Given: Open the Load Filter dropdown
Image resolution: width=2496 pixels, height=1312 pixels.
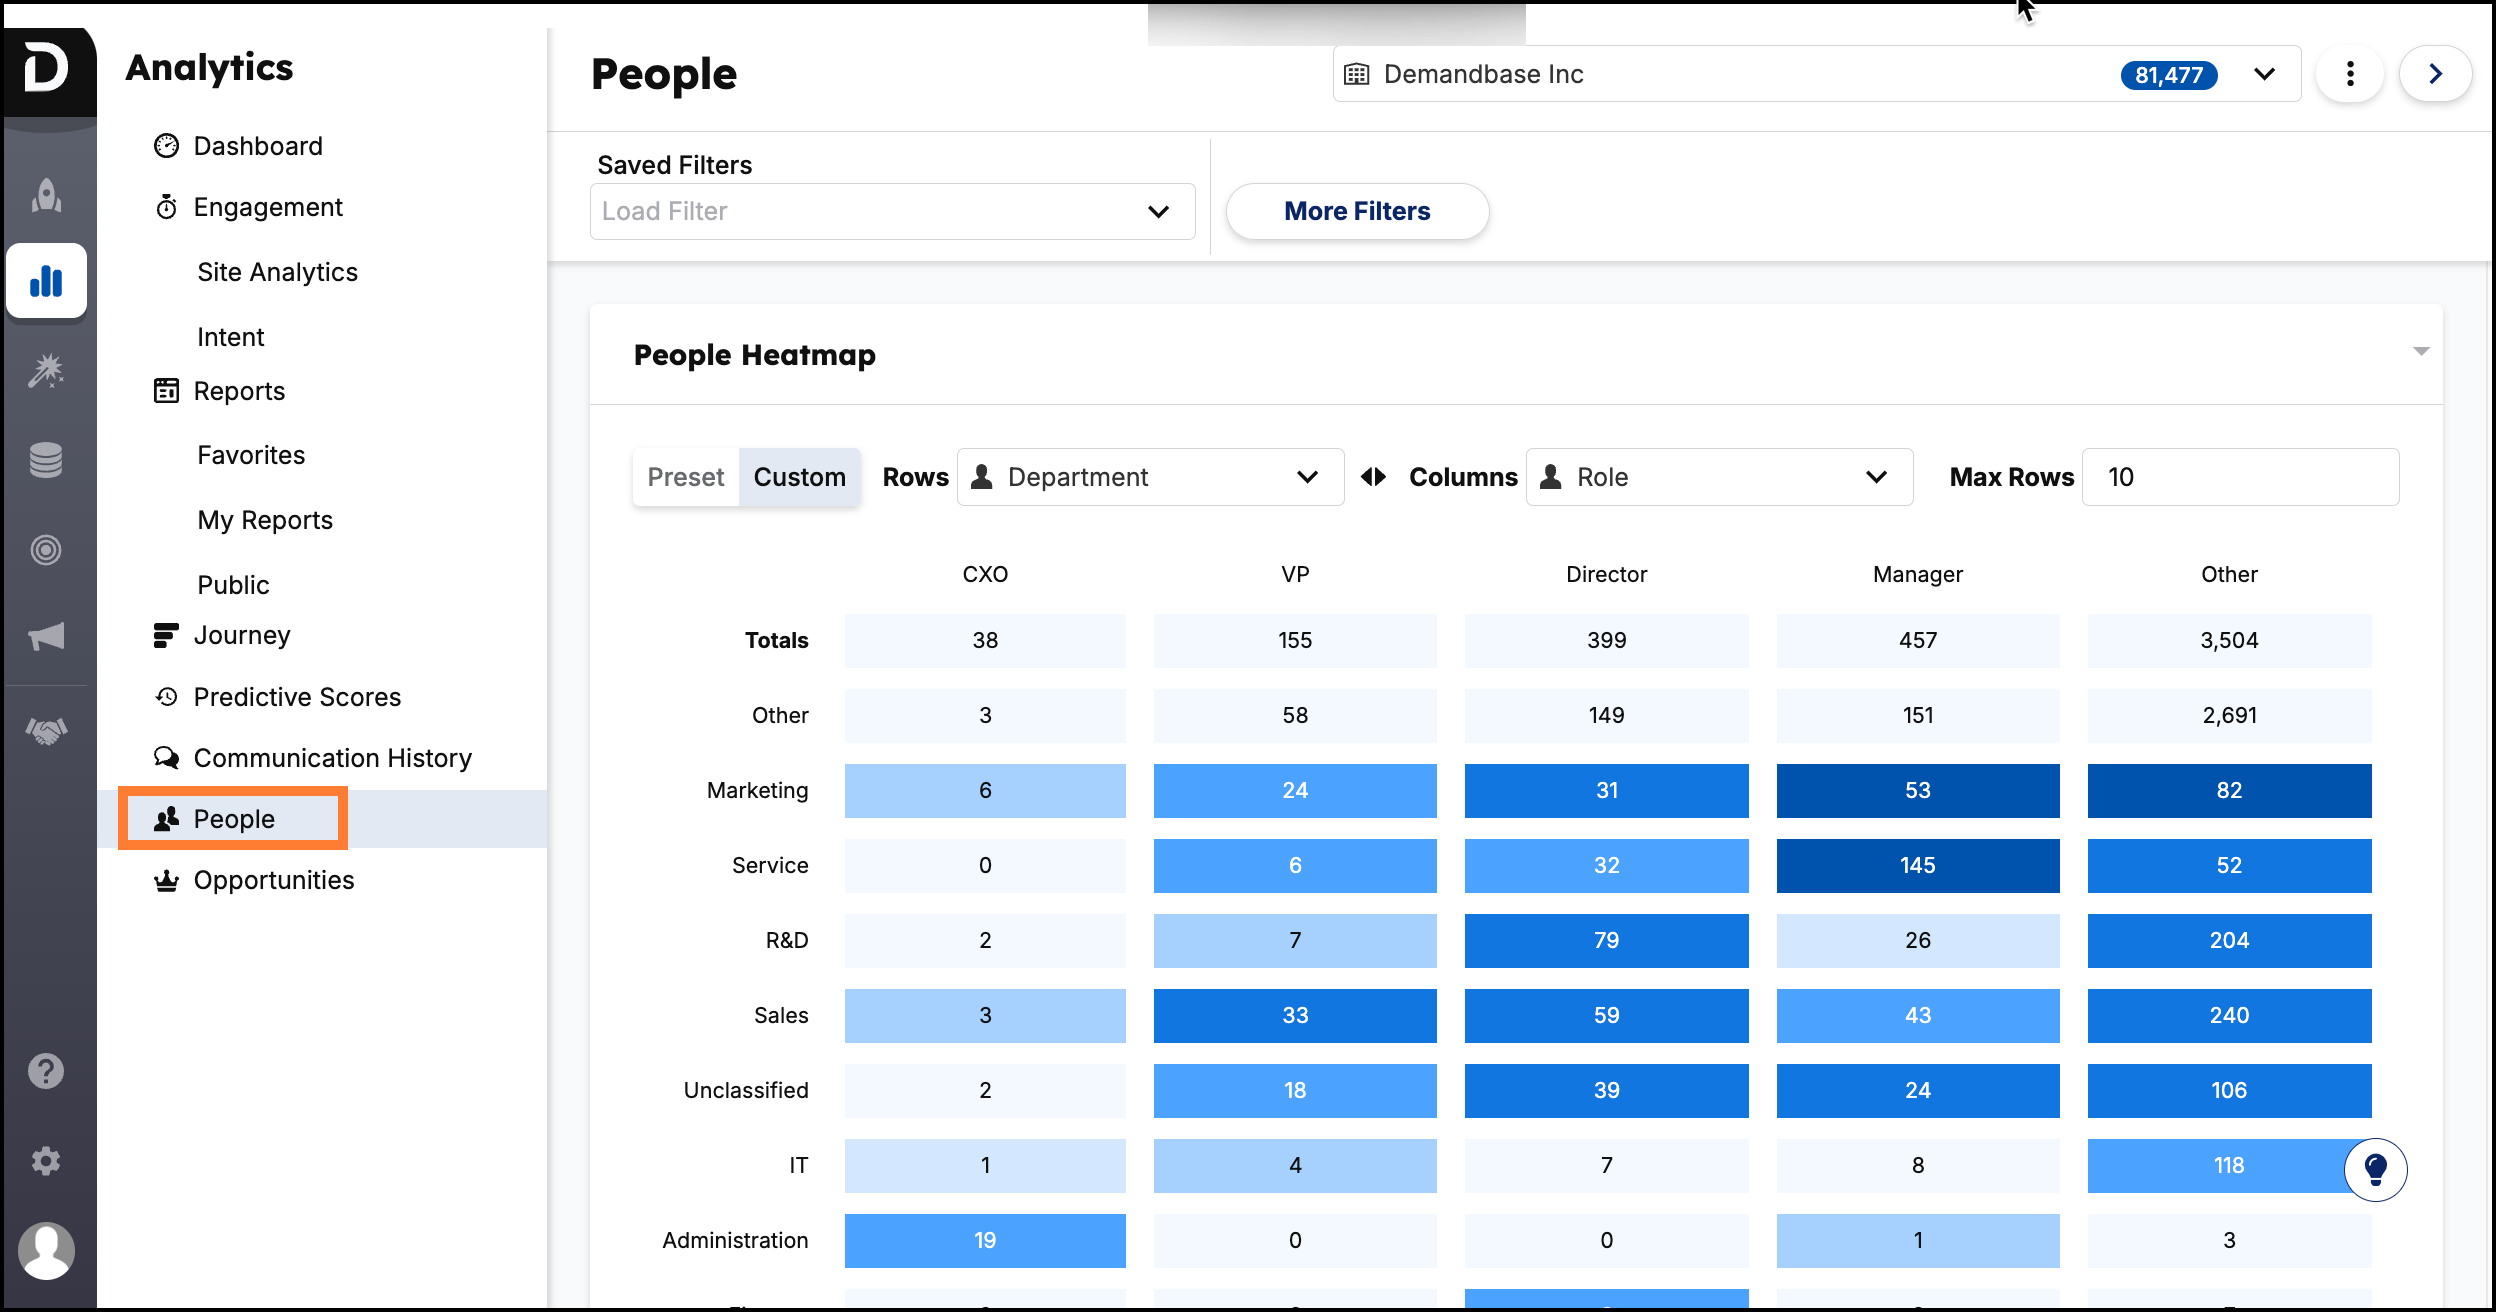Looking at the screenshot, I should 892,211.
